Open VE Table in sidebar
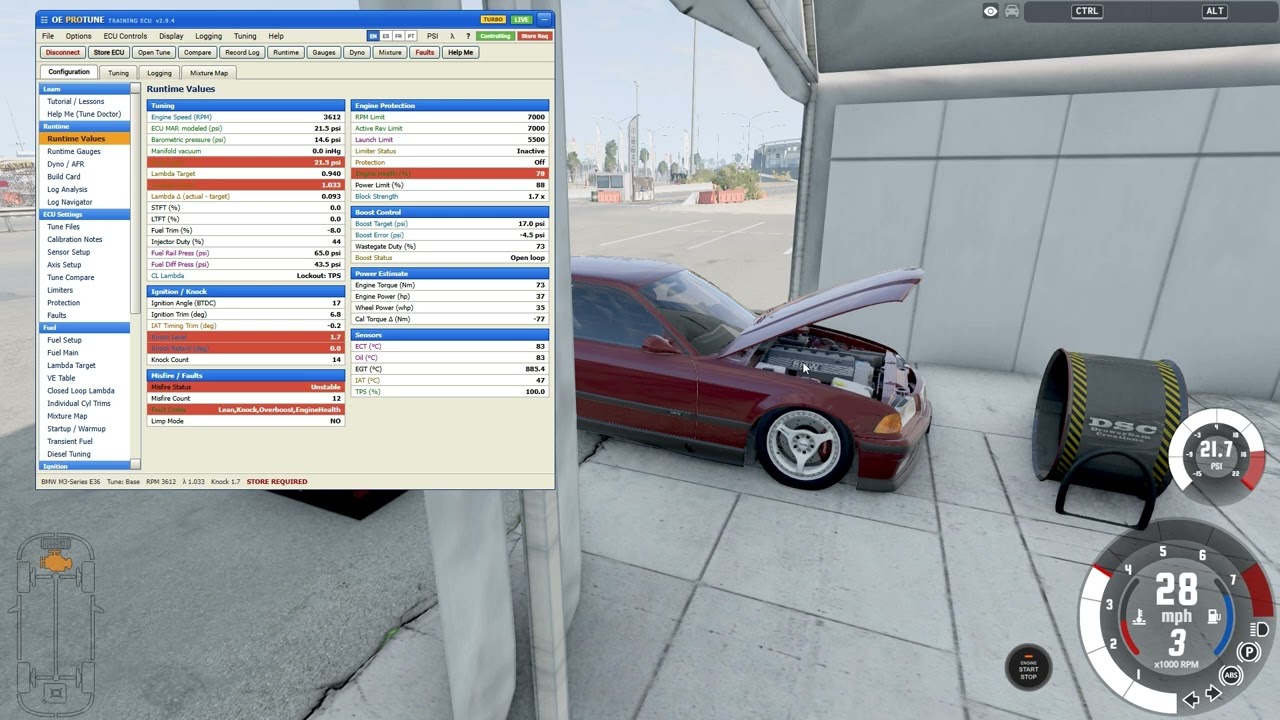This screenshot has height=720, width=1280. coord(61,378)
